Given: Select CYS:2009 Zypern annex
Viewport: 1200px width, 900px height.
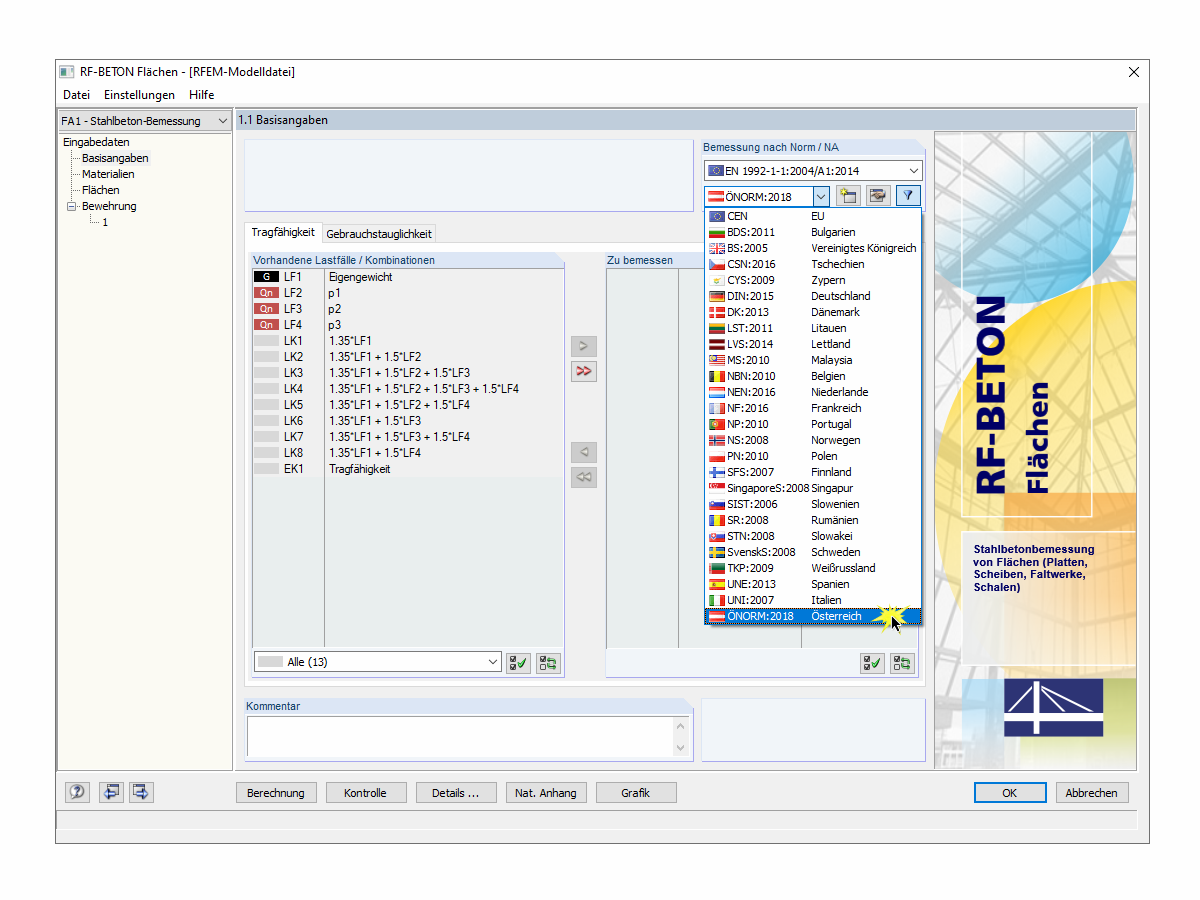Looking at the screenshot, I should pyautogui.click(x=813, y=280).
